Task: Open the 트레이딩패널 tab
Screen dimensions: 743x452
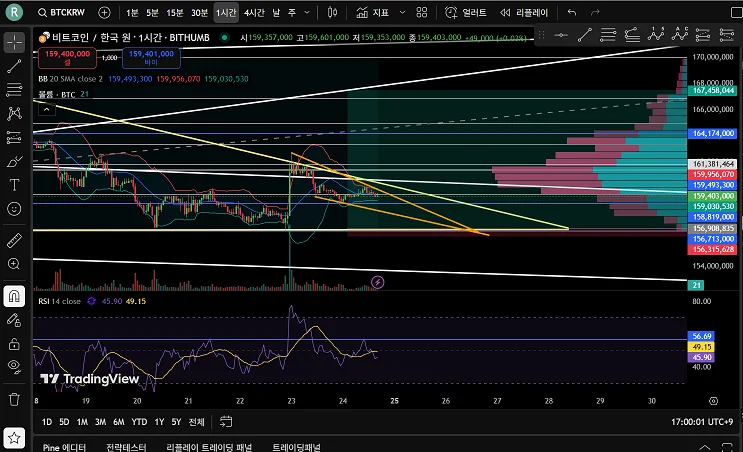Action: click(x=296, y=447)
